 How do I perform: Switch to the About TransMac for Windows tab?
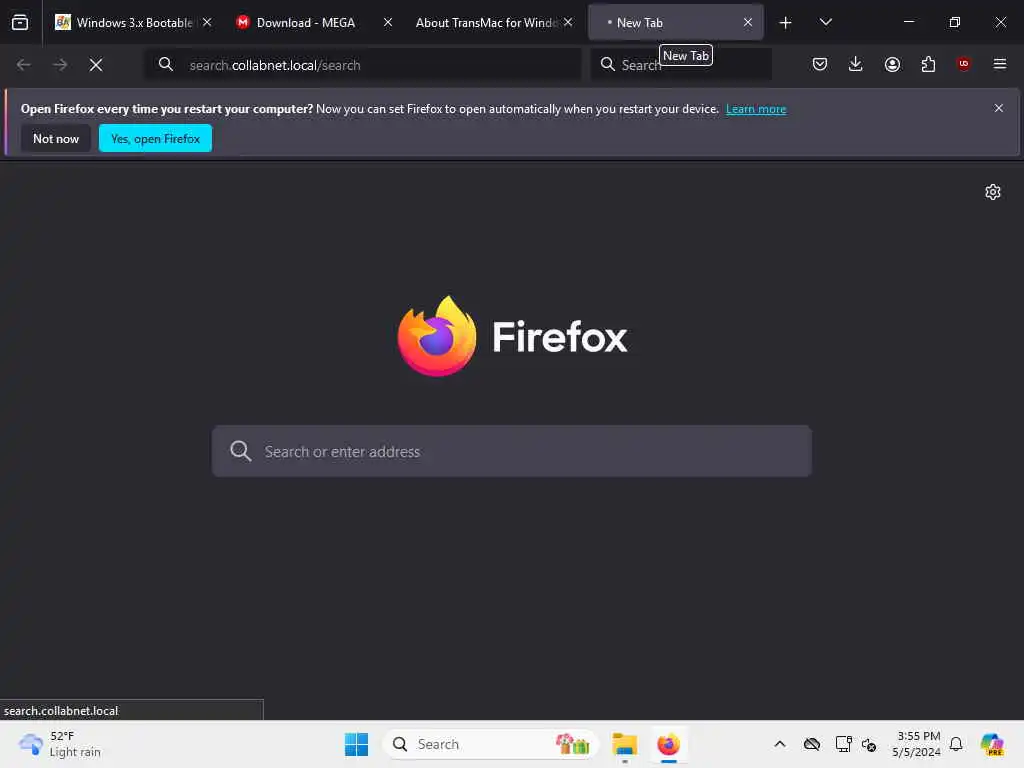click(x=494, y=23)
